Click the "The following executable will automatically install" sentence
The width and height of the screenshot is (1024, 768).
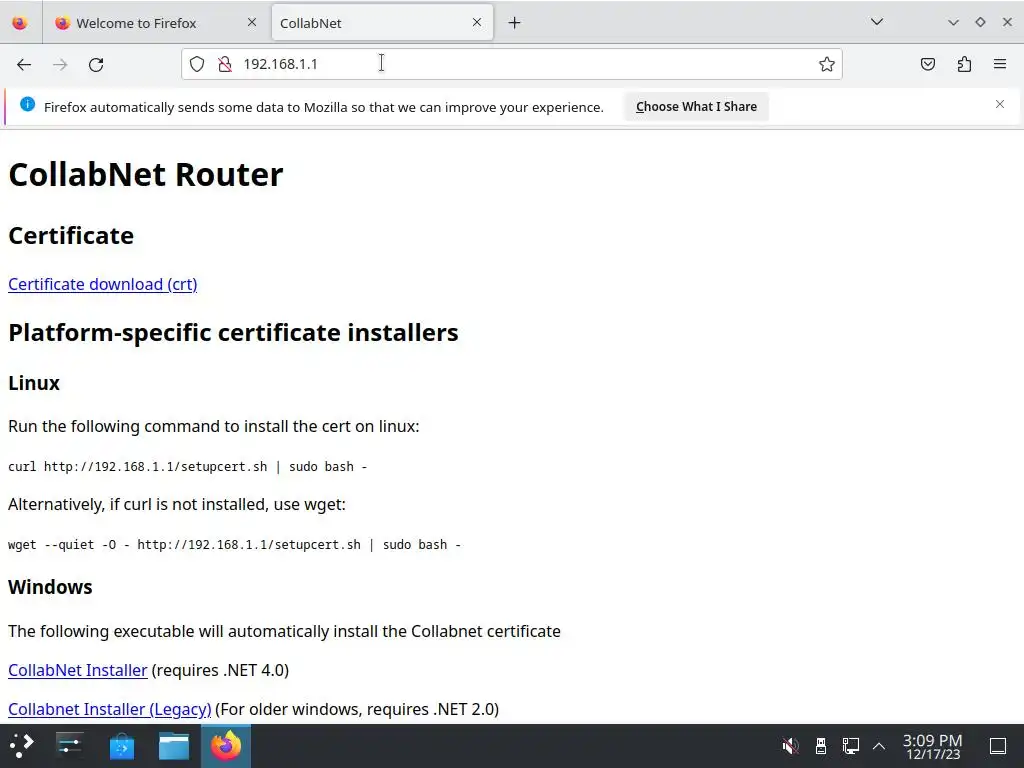point(284,632)
